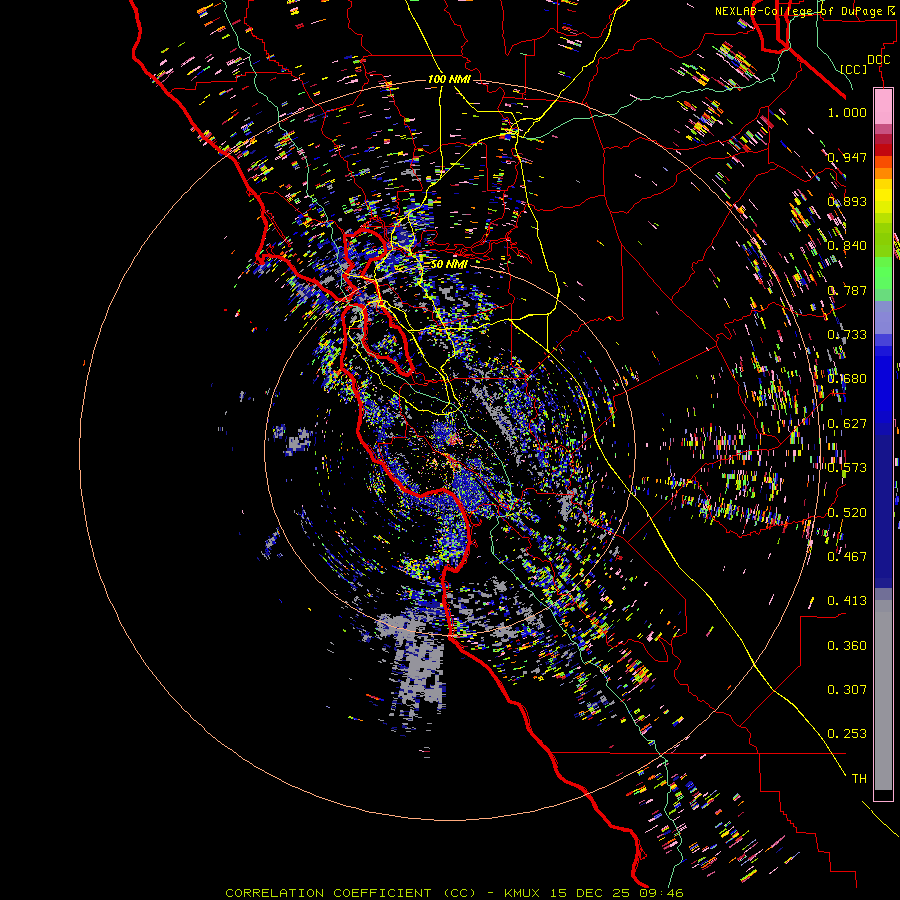
Task: Click the "50 NMI" range ring label
Action: [x=449, y=264]
